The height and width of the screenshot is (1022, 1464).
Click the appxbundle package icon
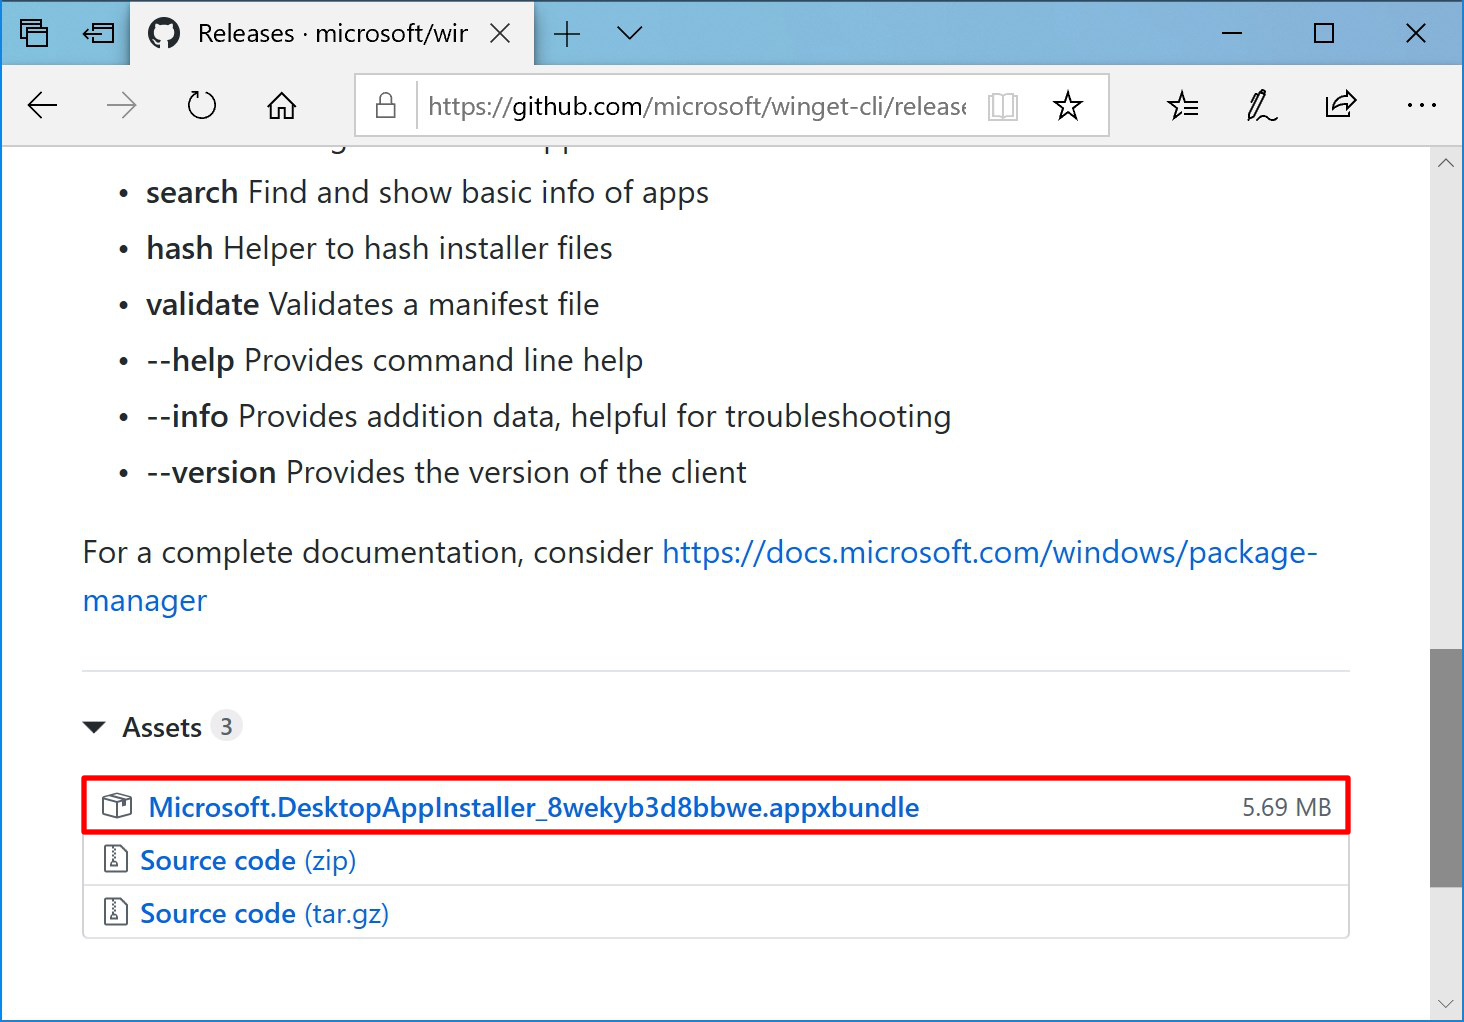point(117,806)
